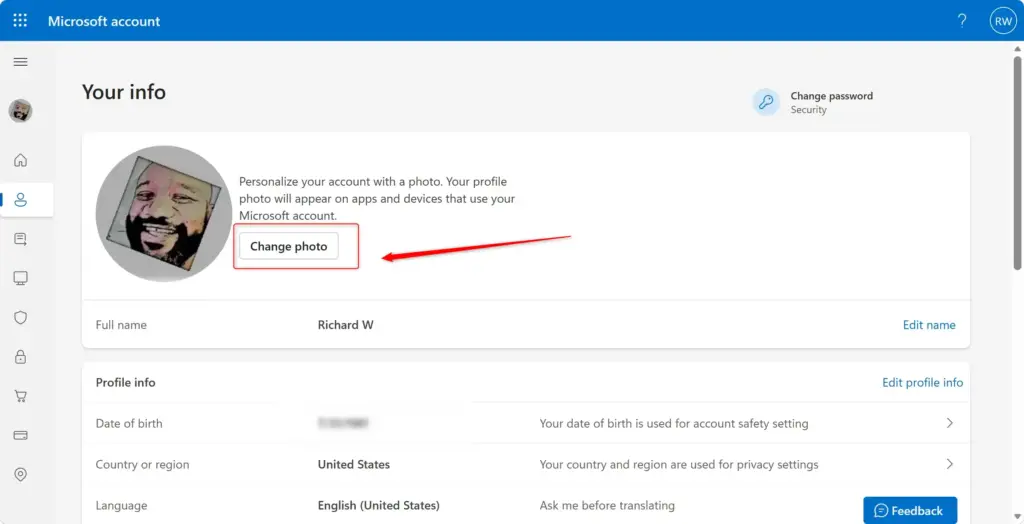The width and height of the screenshot is (1024, 524).
Task: Open the Privacy lock sidebar icon
Action: point(20,357)
